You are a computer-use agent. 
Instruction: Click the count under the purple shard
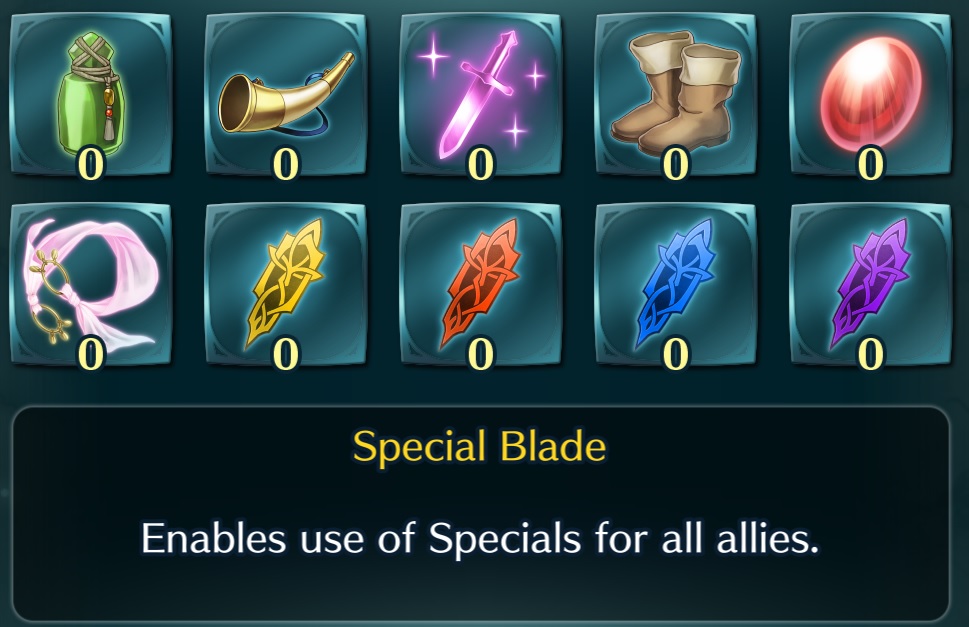tap(871, 355)
